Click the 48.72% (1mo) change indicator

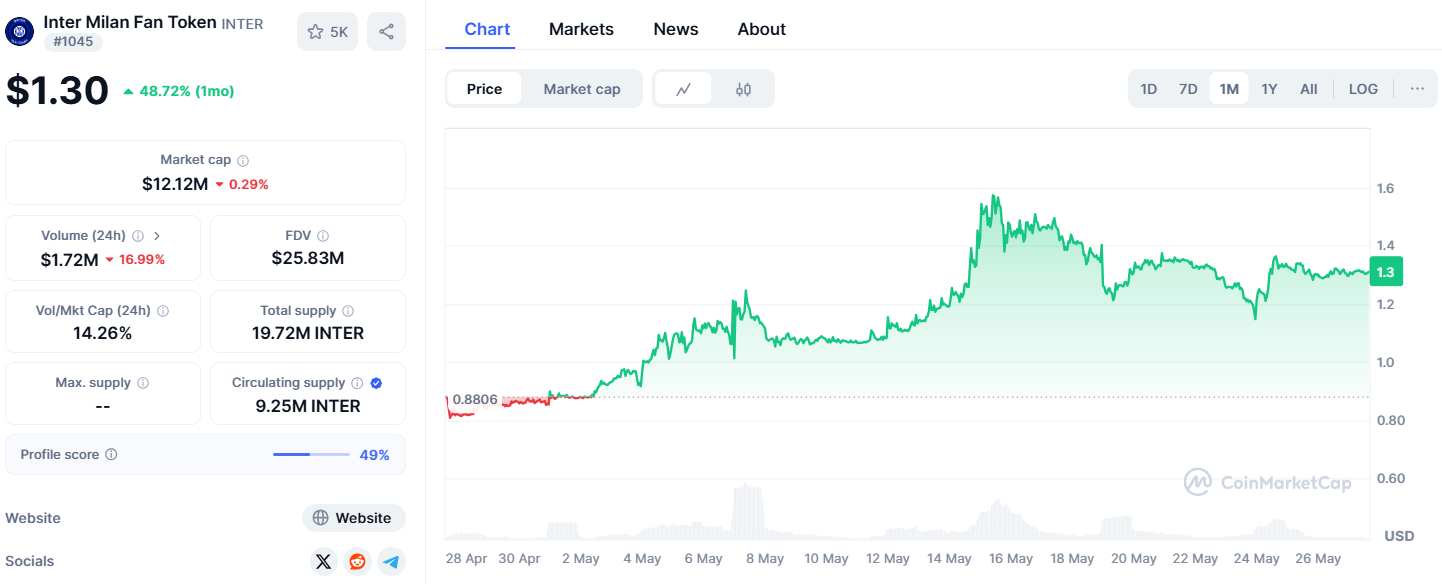pyautogui.click(x=179, y=91)
